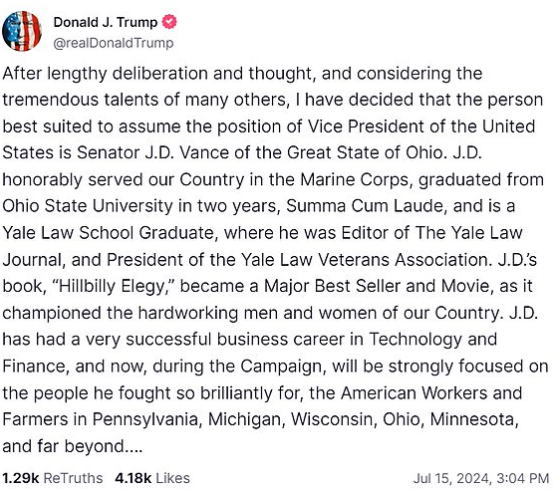Image resolution: width=555 pixels, height=493 pixels.
Task: Visit the @realDonaldTrump handle link
Action: coord(113,43)
